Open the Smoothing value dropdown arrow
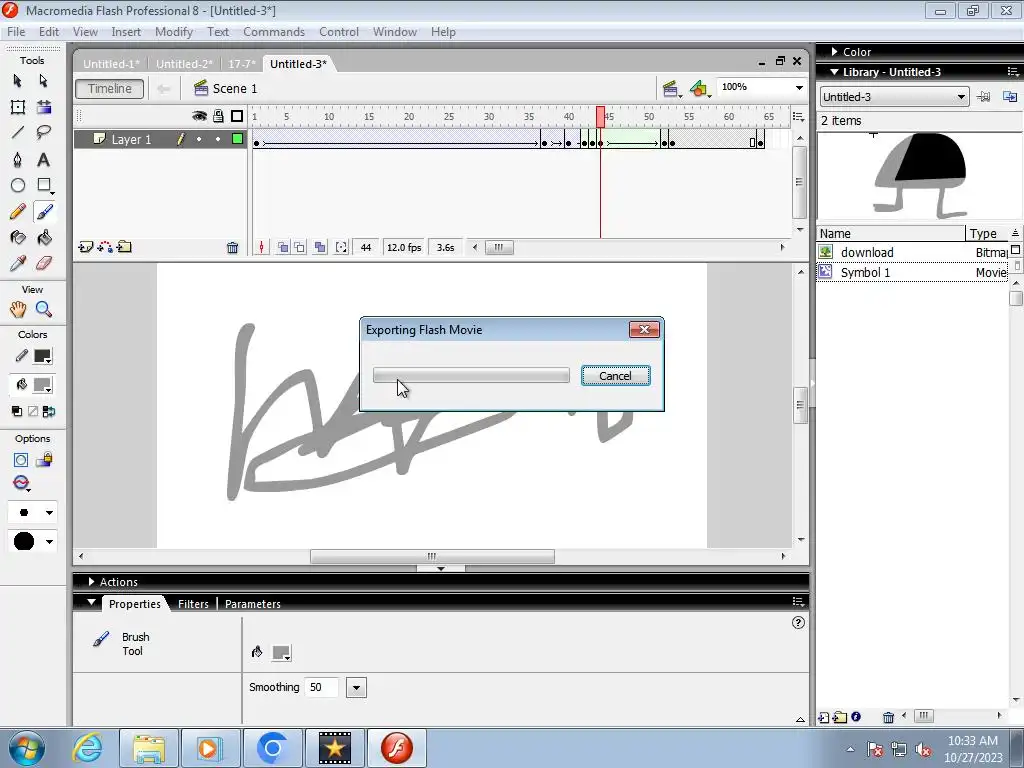 coord(356,687)
